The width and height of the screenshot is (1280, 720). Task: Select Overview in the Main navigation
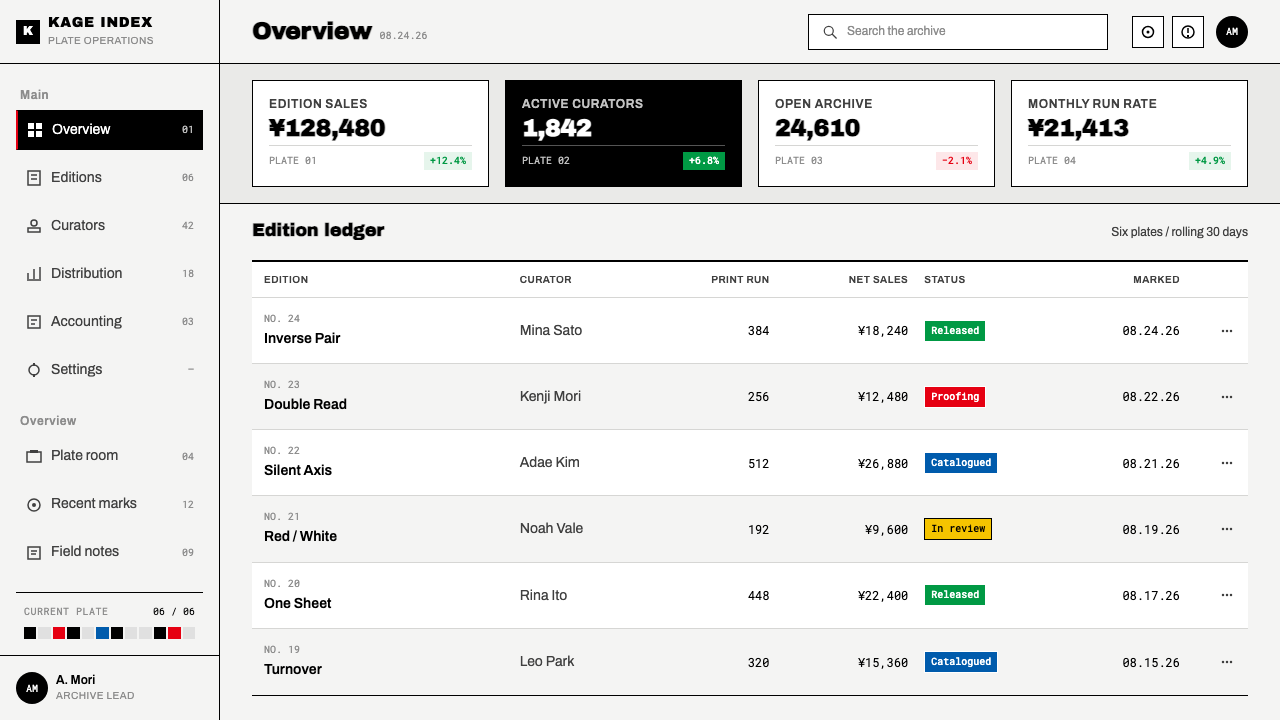click(x=110, y=130)
